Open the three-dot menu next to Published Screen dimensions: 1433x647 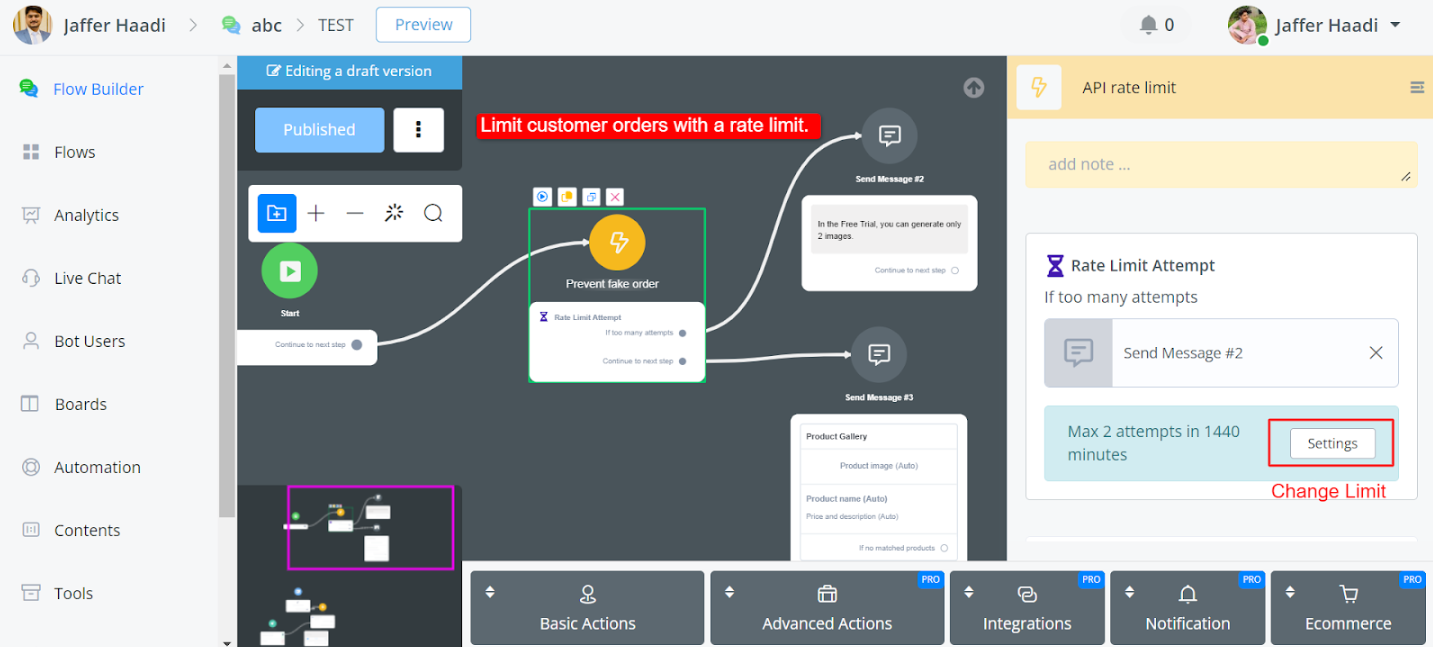click(x=418, y=130)
